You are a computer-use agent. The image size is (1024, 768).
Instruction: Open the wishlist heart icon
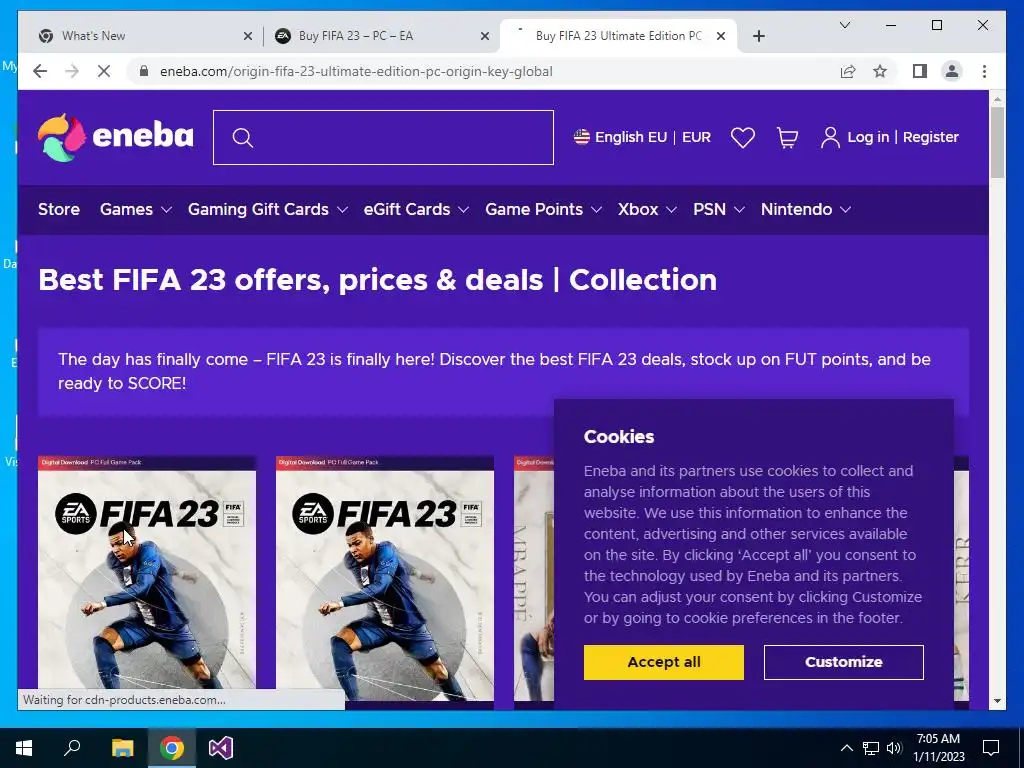743,138
